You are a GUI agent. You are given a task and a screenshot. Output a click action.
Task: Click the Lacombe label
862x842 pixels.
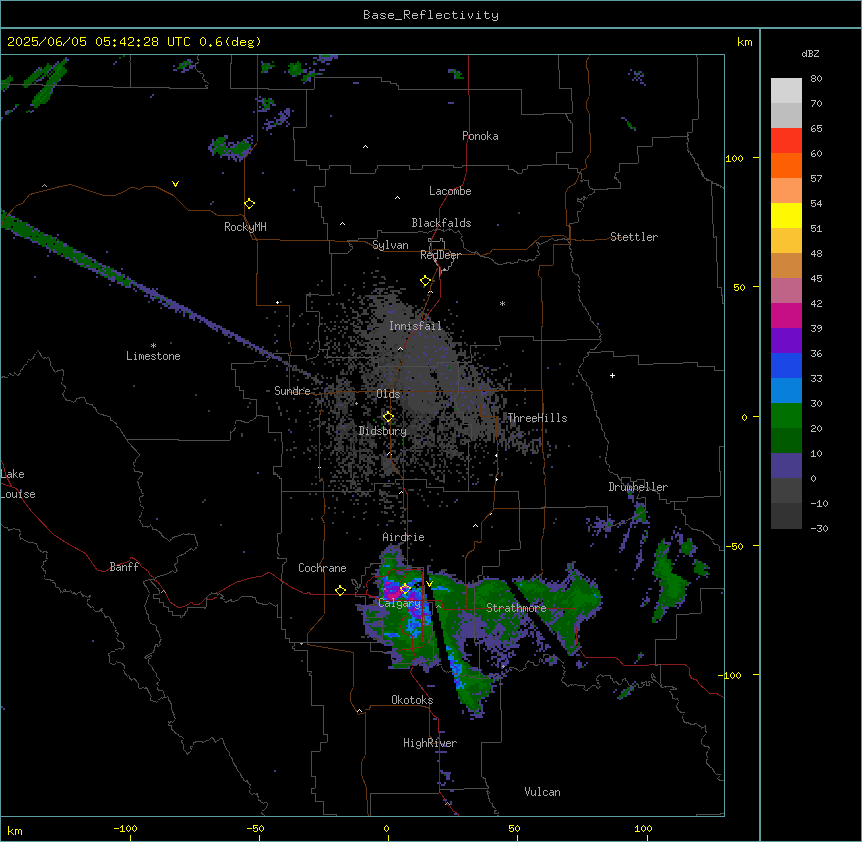pyautogui.click(x=450, y=191)
